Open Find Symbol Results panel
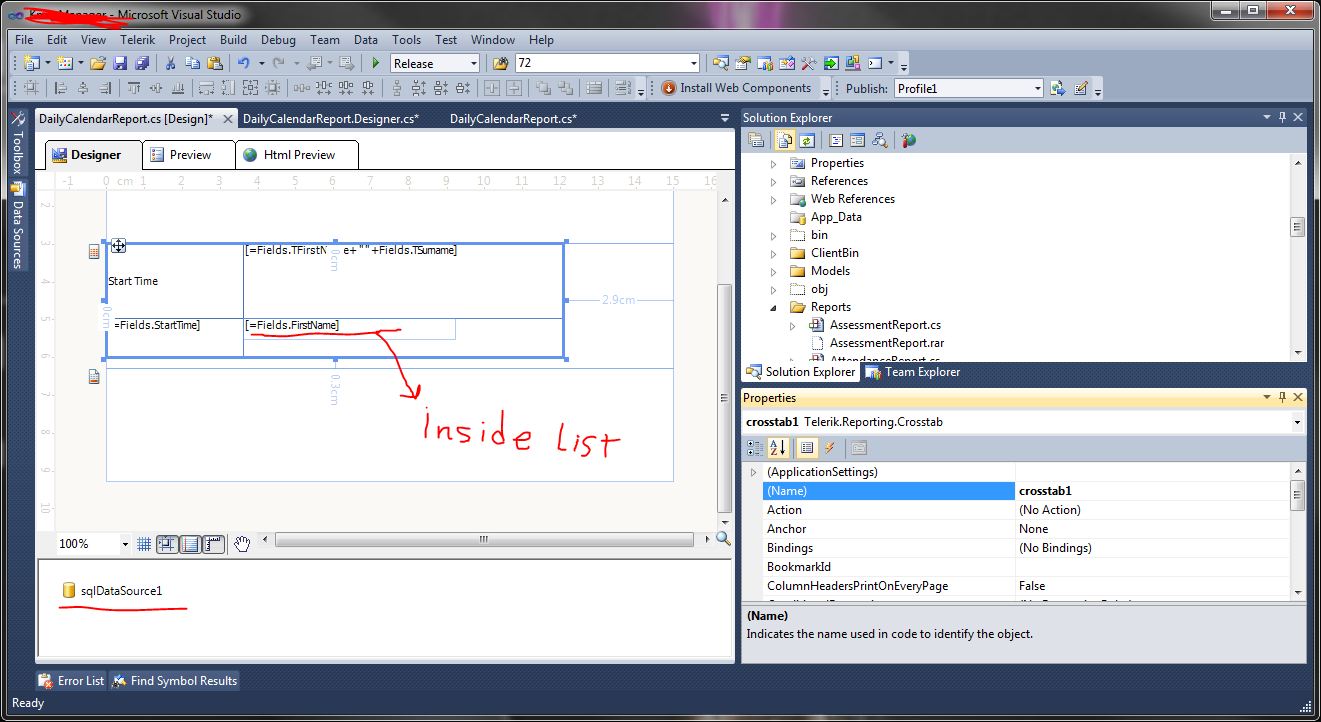Viewport: 1321px width, 722px height. 174,681
